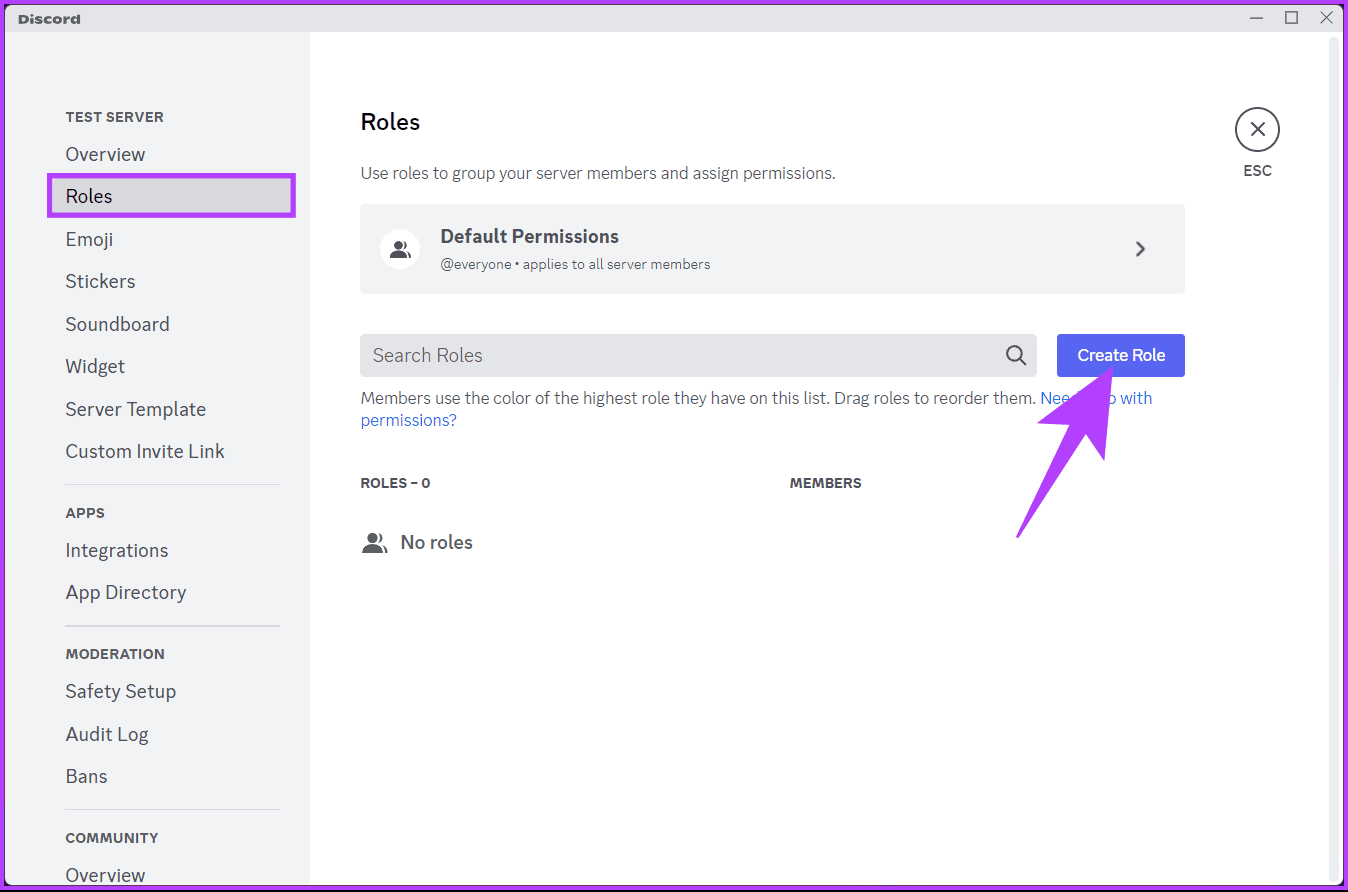
Task: Focus the Search Roles input field
Action: (x=680, y=355)
